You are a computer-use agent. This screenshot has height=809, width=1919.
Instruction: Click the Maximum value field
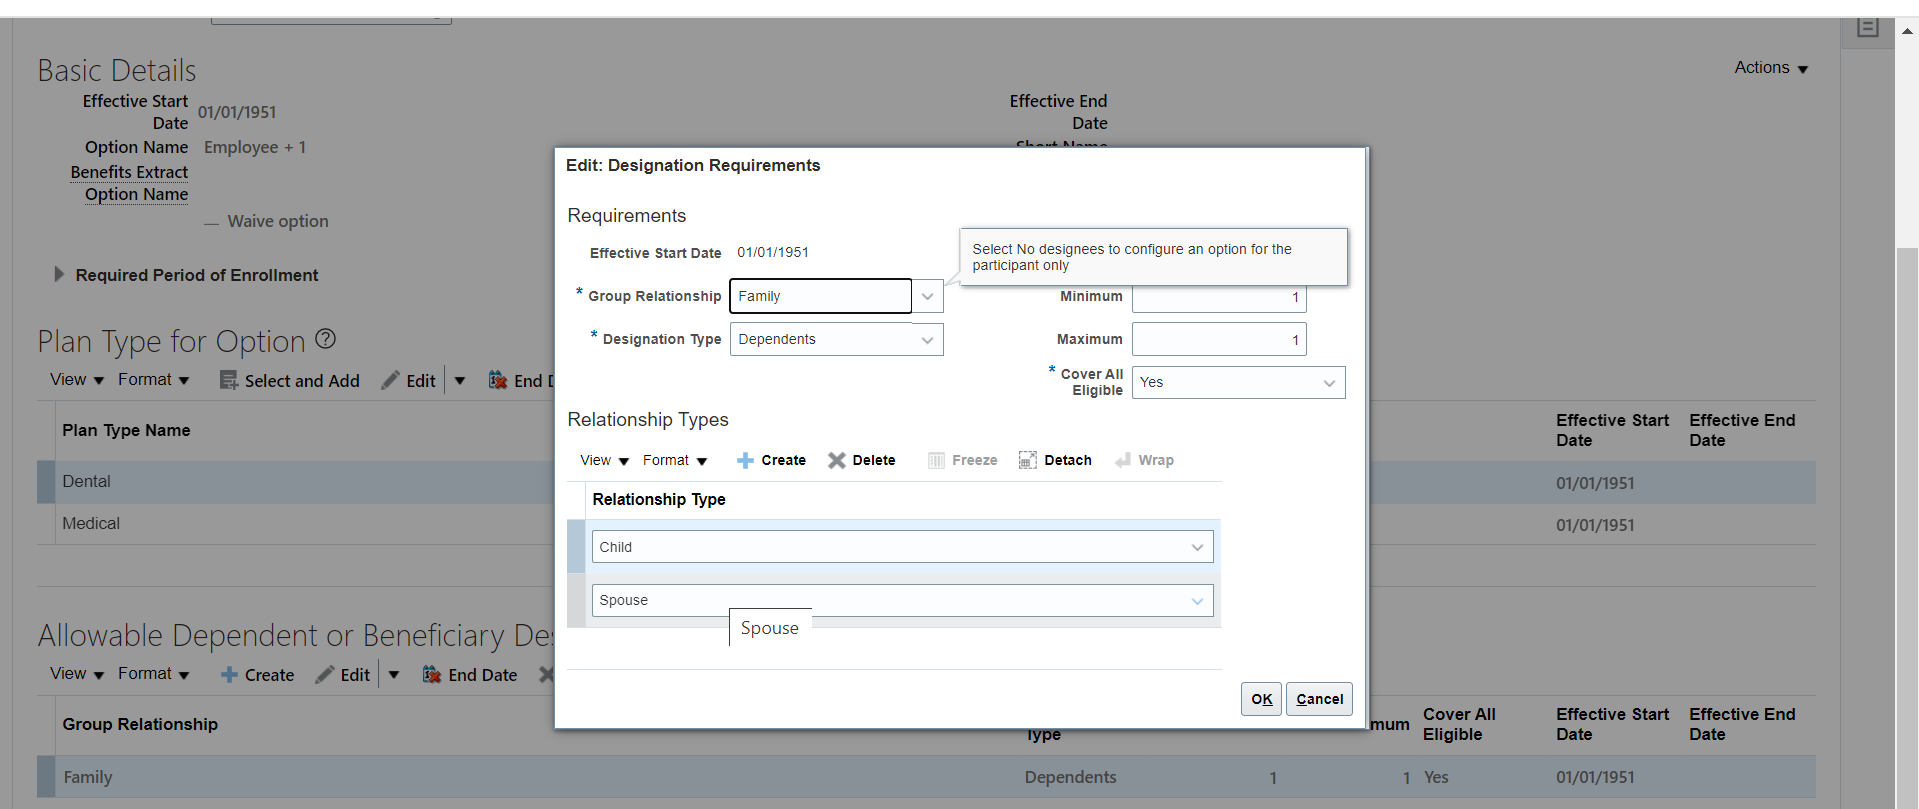(1219, 340)
